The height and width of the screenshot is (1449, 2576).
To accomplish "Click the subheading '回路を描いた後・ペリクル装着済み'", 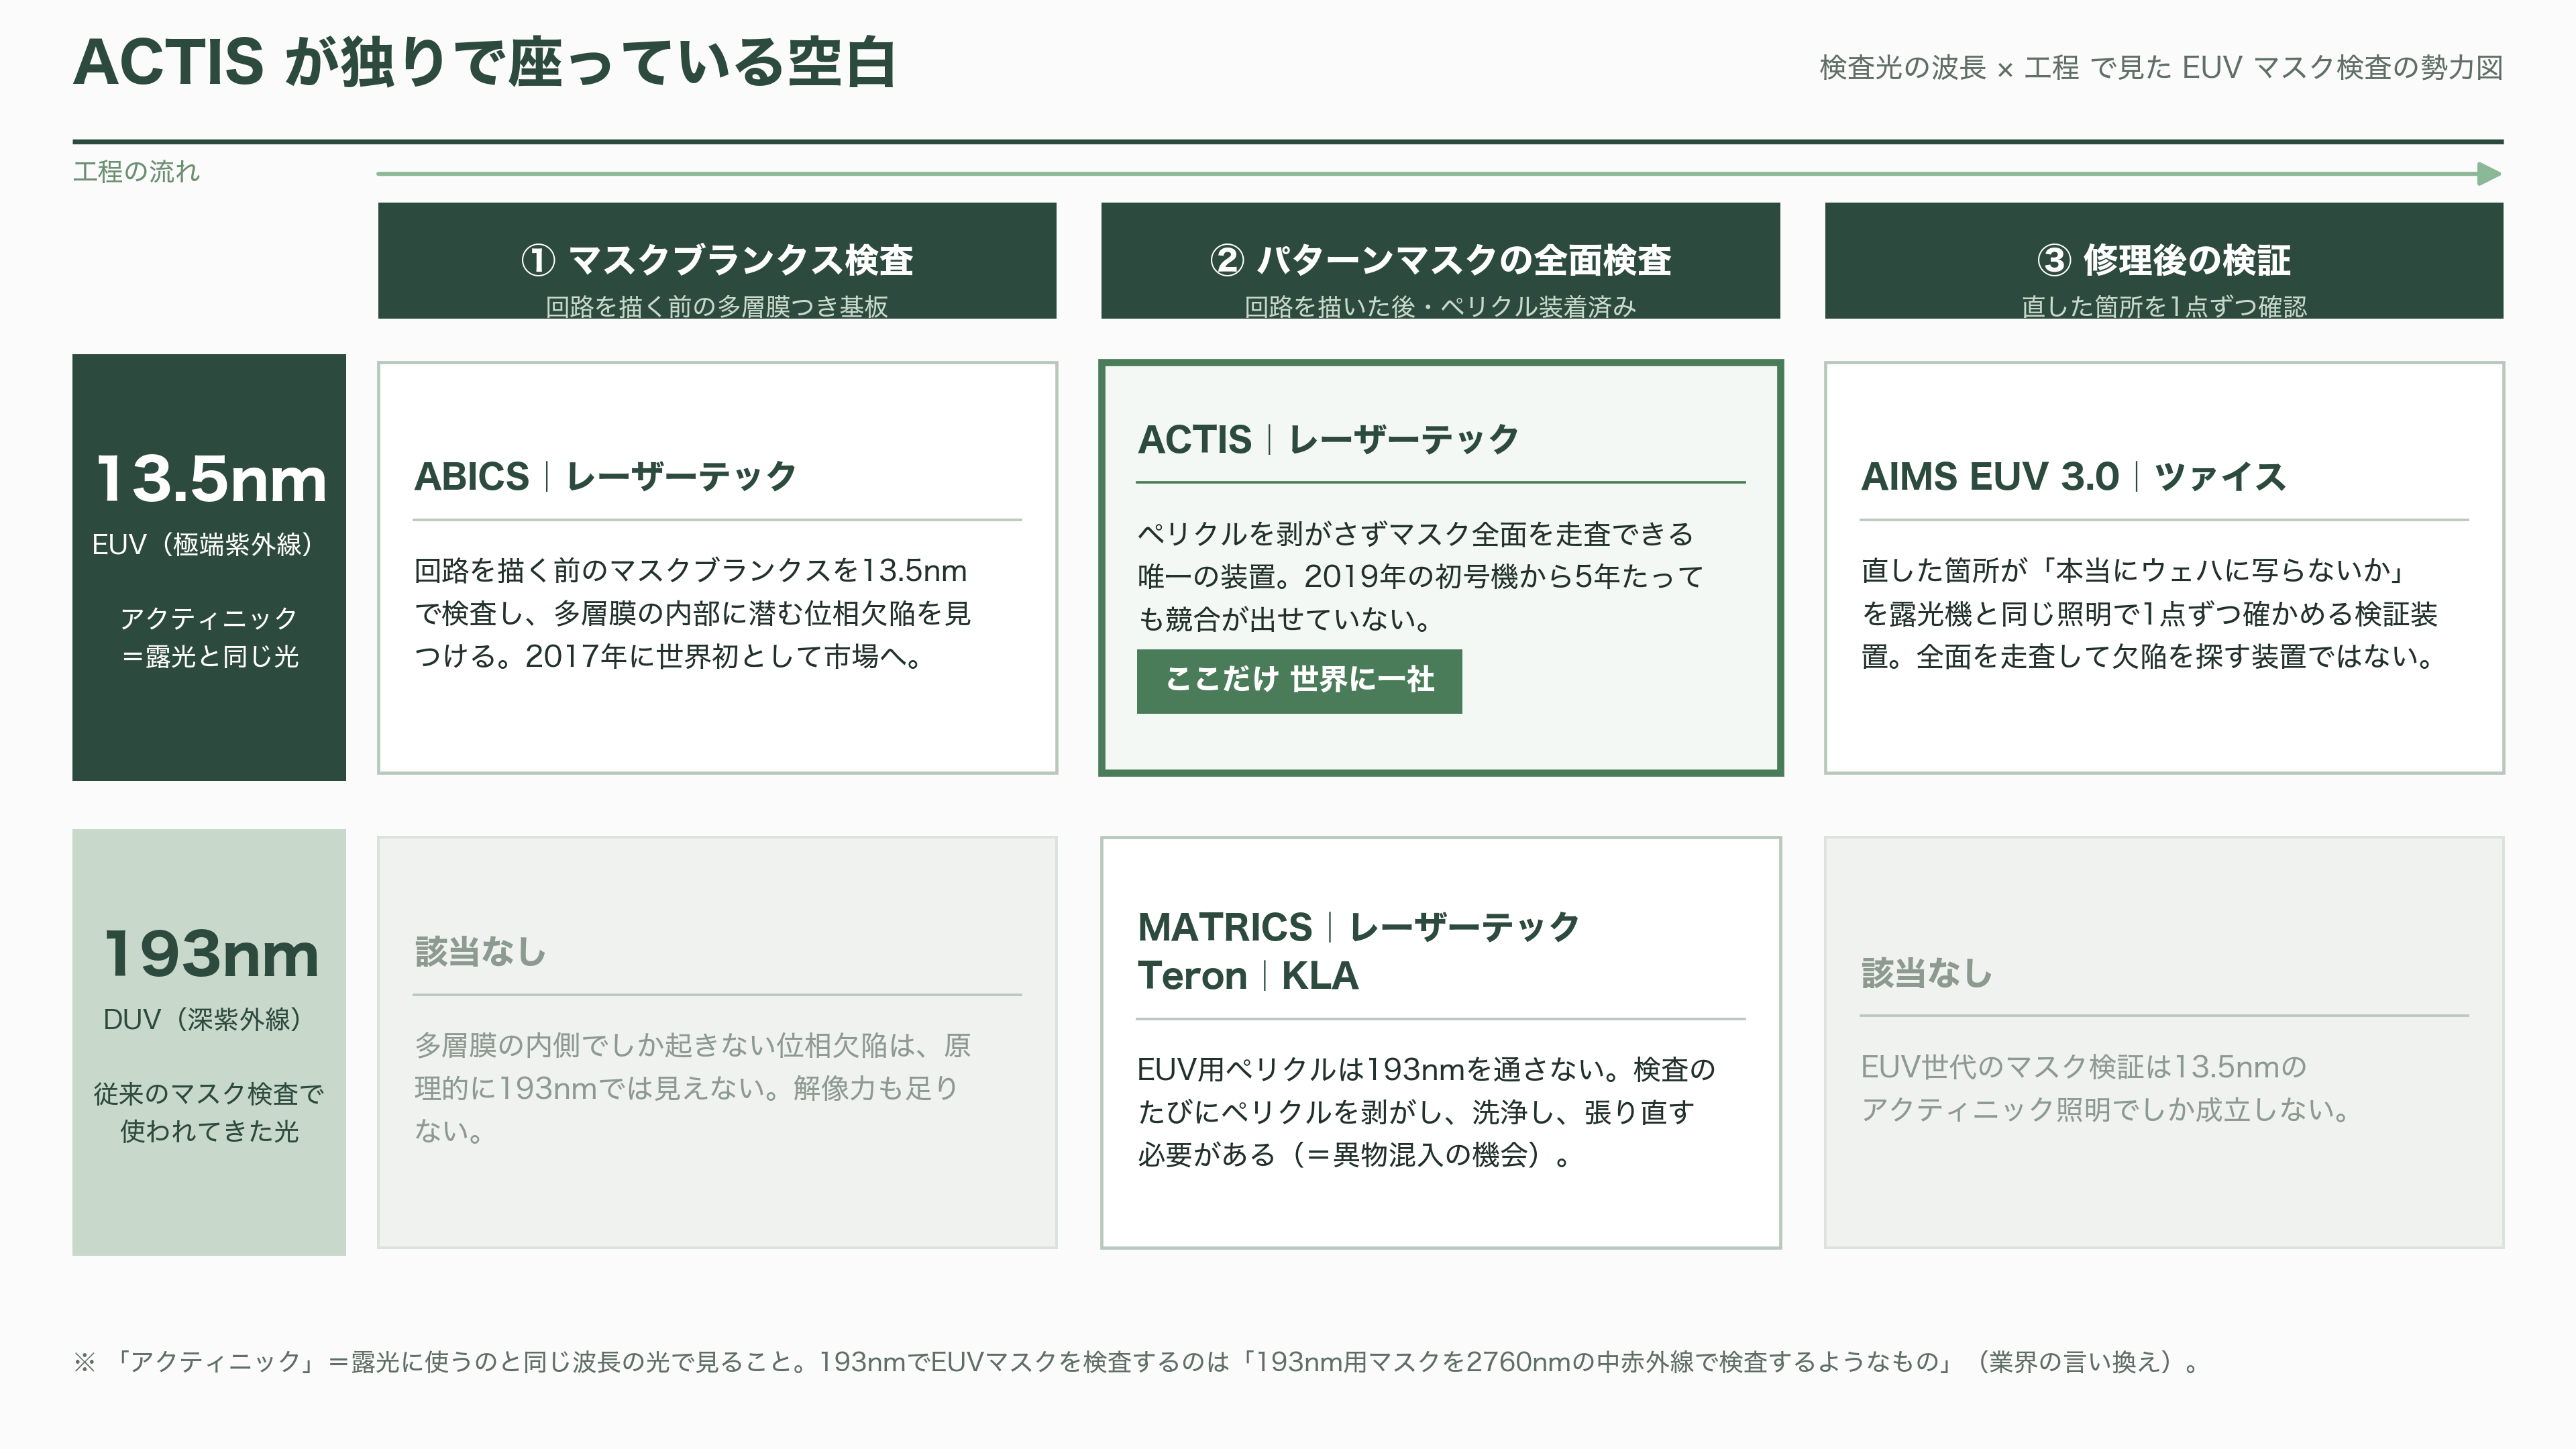I will [1440, 306].
